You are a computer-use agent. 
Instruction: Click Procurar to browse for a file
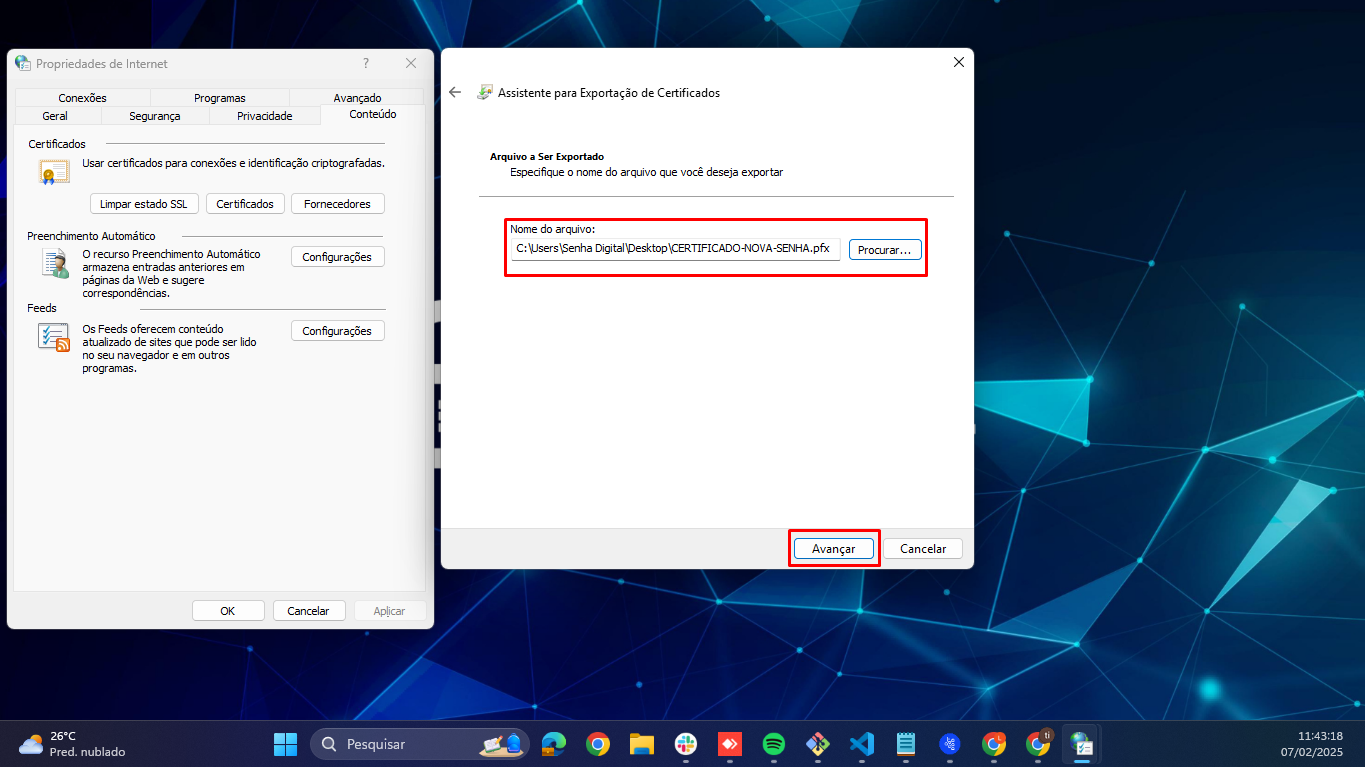tap(885, 250)
